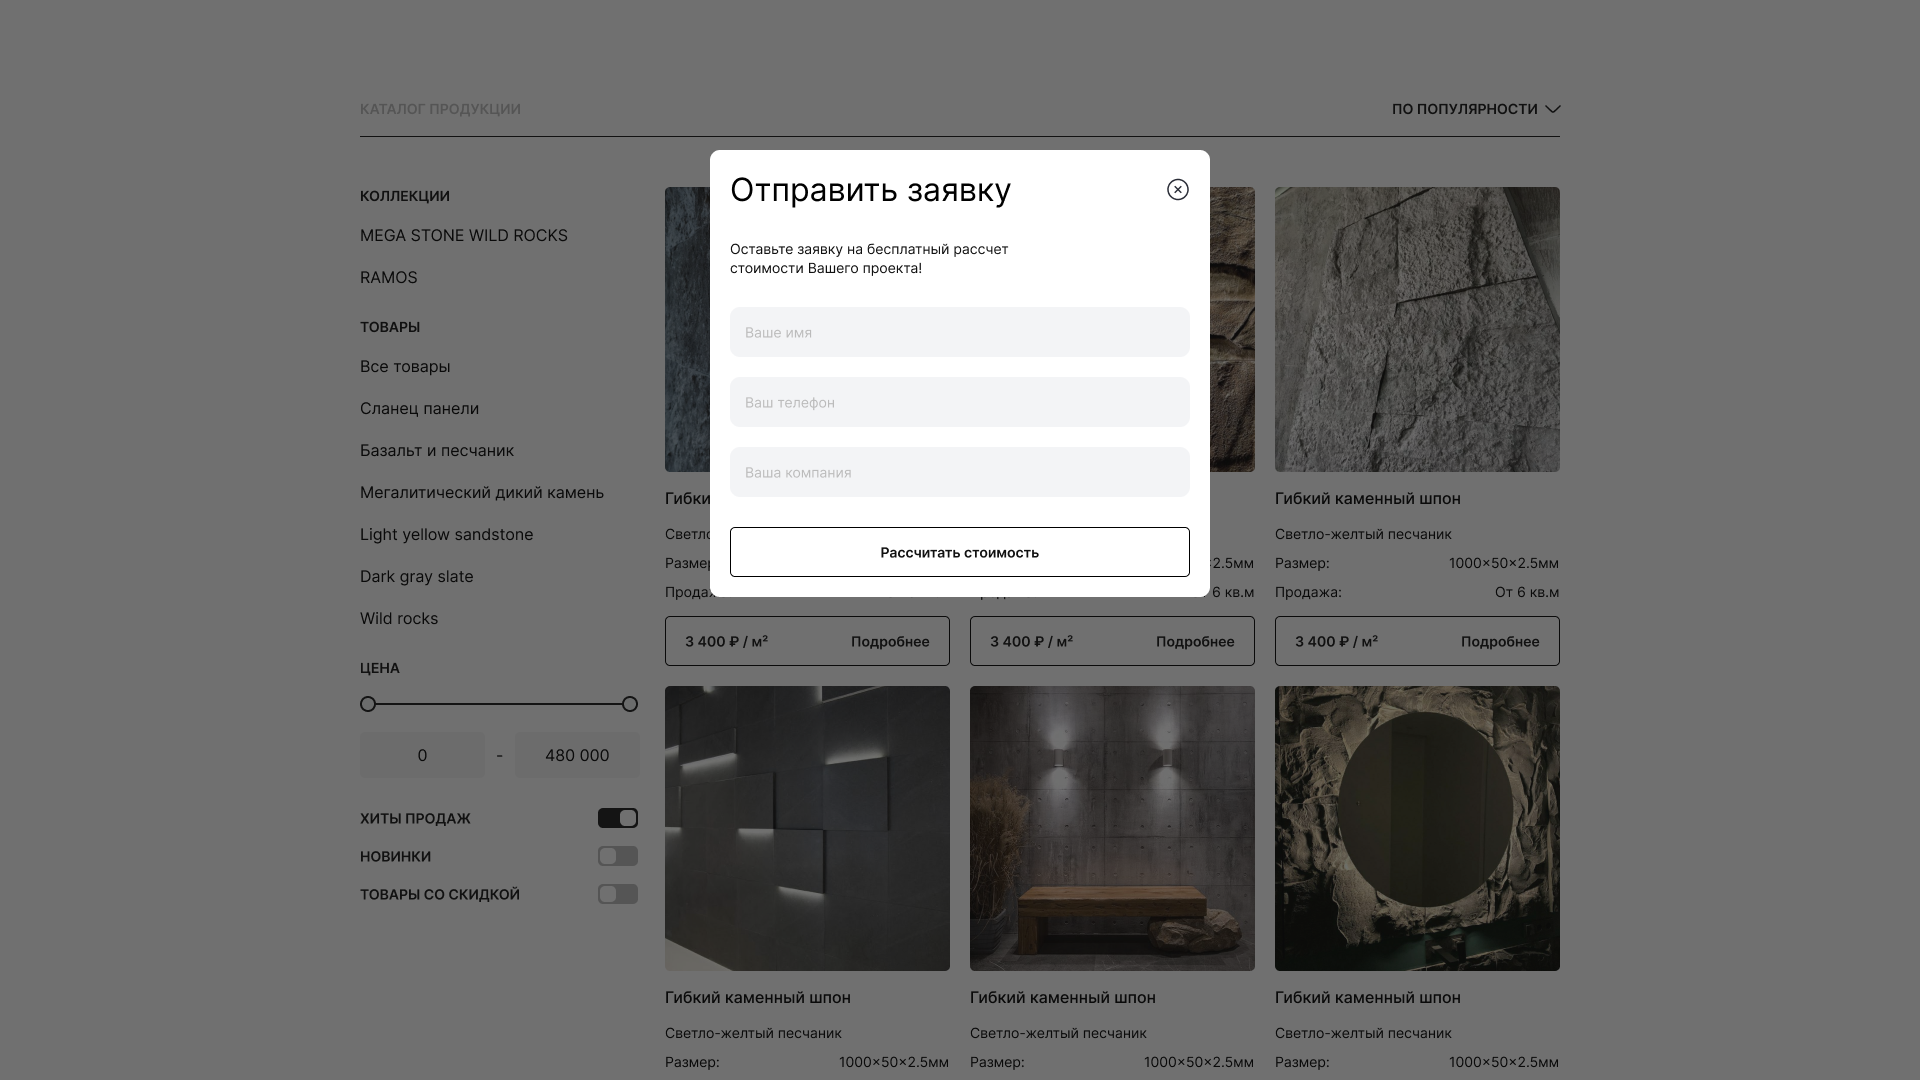Viewport: 1920px width, 1080px height.
Task: Click the sort chevron arrow icon
Action: pyautogui.click(x=1552, y=109)
